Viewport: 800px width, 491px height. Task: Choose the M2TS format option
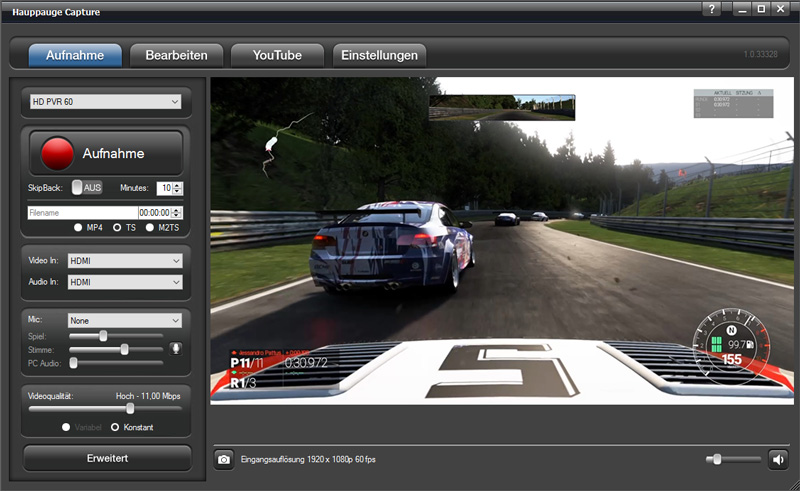(x=150, y=228)
